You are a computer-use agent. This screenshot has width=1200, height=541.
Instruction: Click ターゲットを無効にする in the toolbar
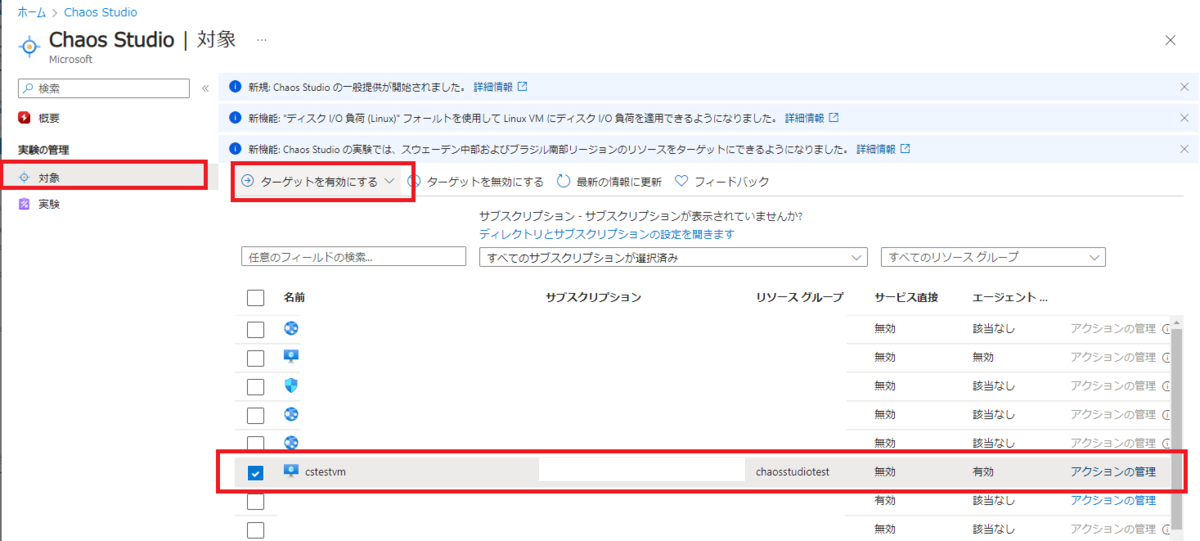[485, 182]
